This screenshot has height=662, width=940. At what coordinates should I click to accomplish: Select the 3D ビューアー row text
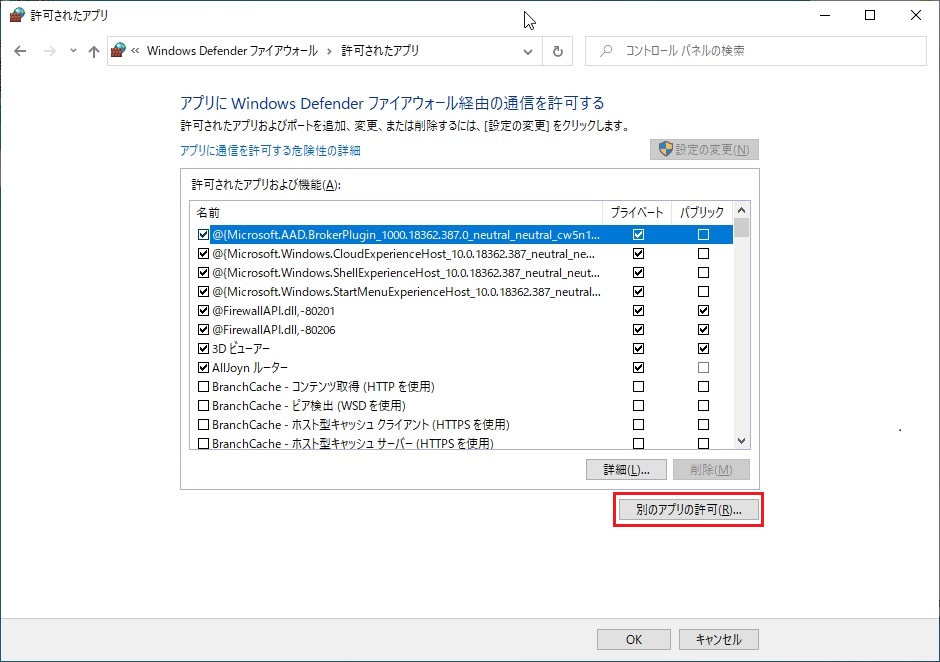[241, 348]
